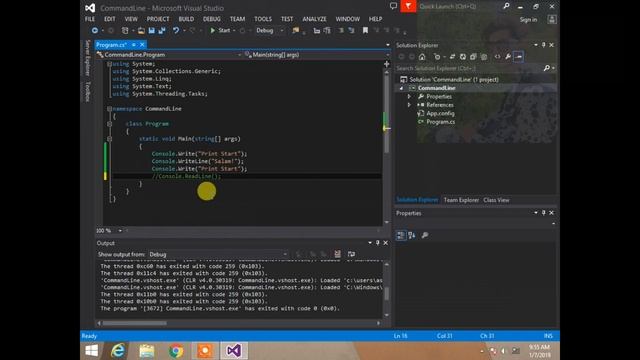Toggle Word Wrap in Output panel
640x360 pixels.
point(351,254)
